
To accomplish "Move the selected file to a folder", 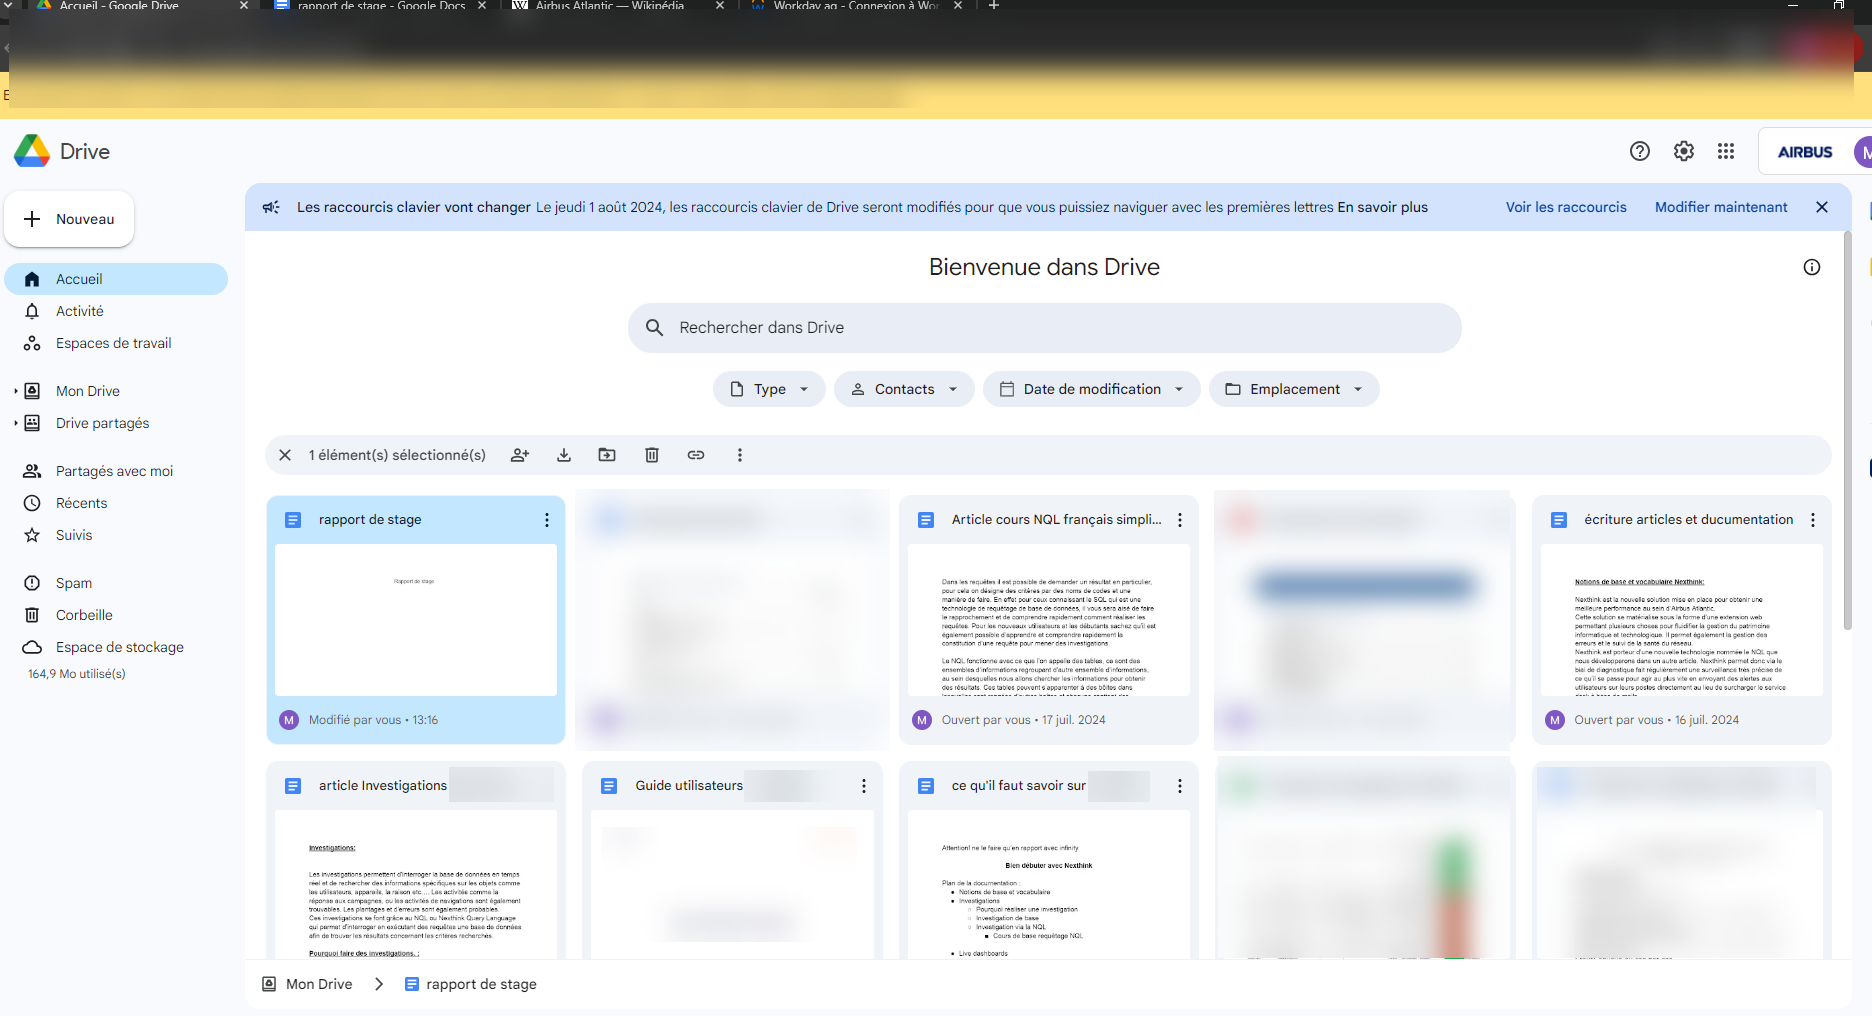I will pyautogui.click(x=607, y=455).
